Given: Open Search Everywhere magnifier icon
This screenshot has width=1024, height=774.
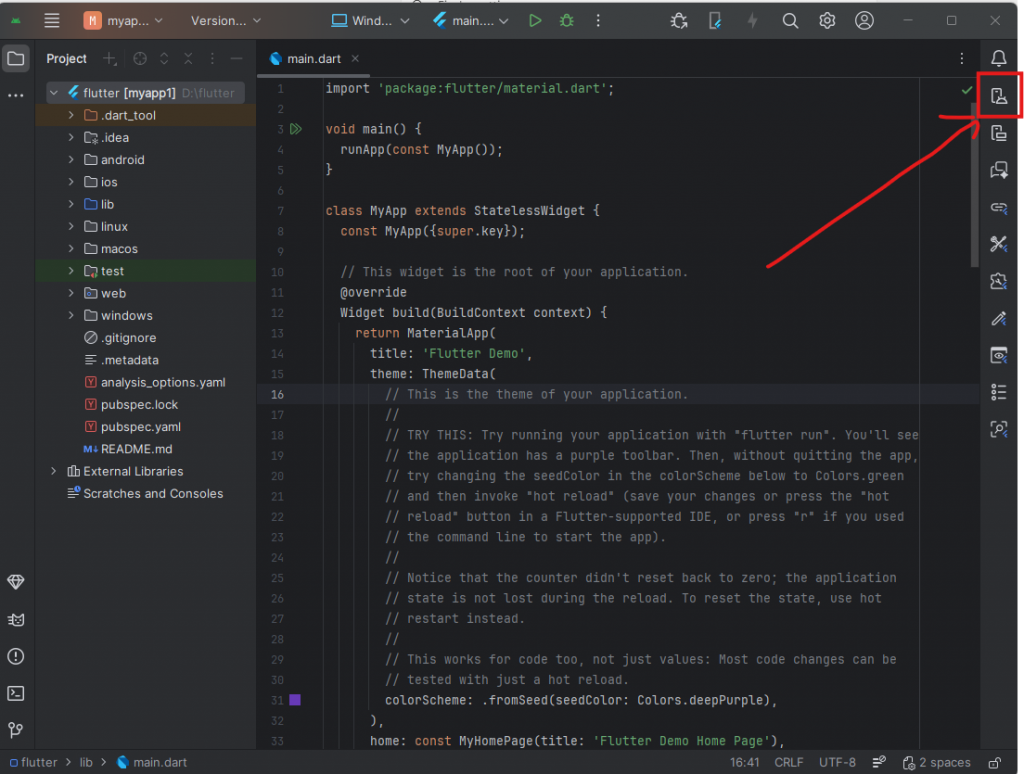Looking at the screenshot, I should click(x=790, y=21).
